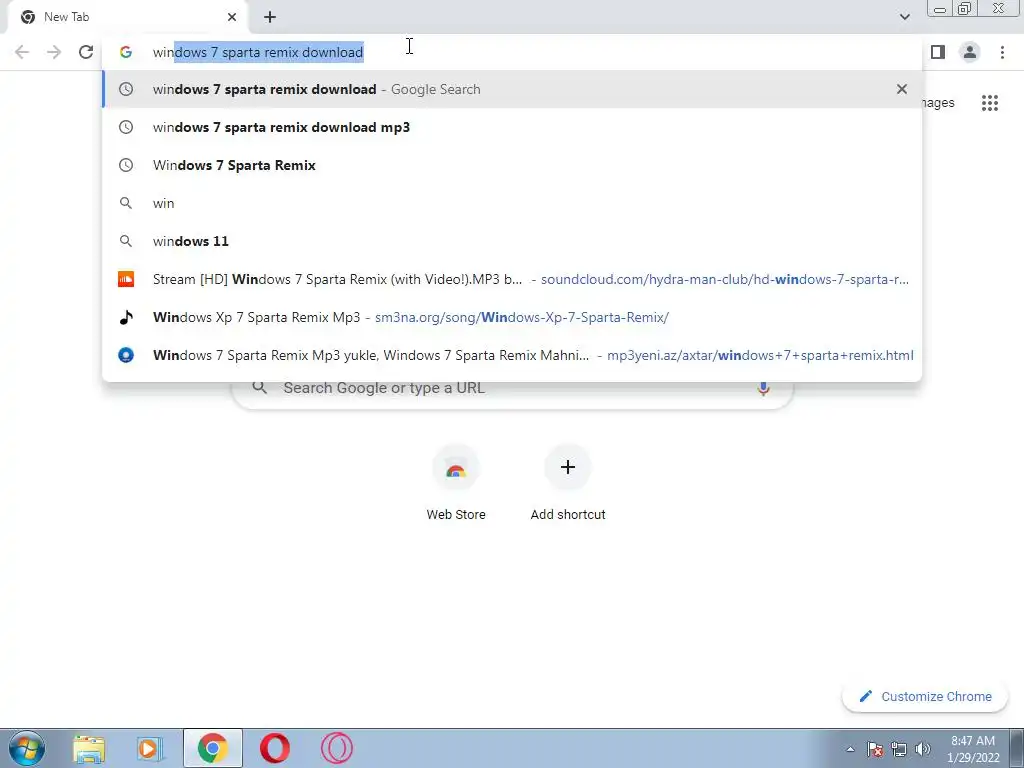Reload the current page
1024x768 pixels.
pos(86,52)
